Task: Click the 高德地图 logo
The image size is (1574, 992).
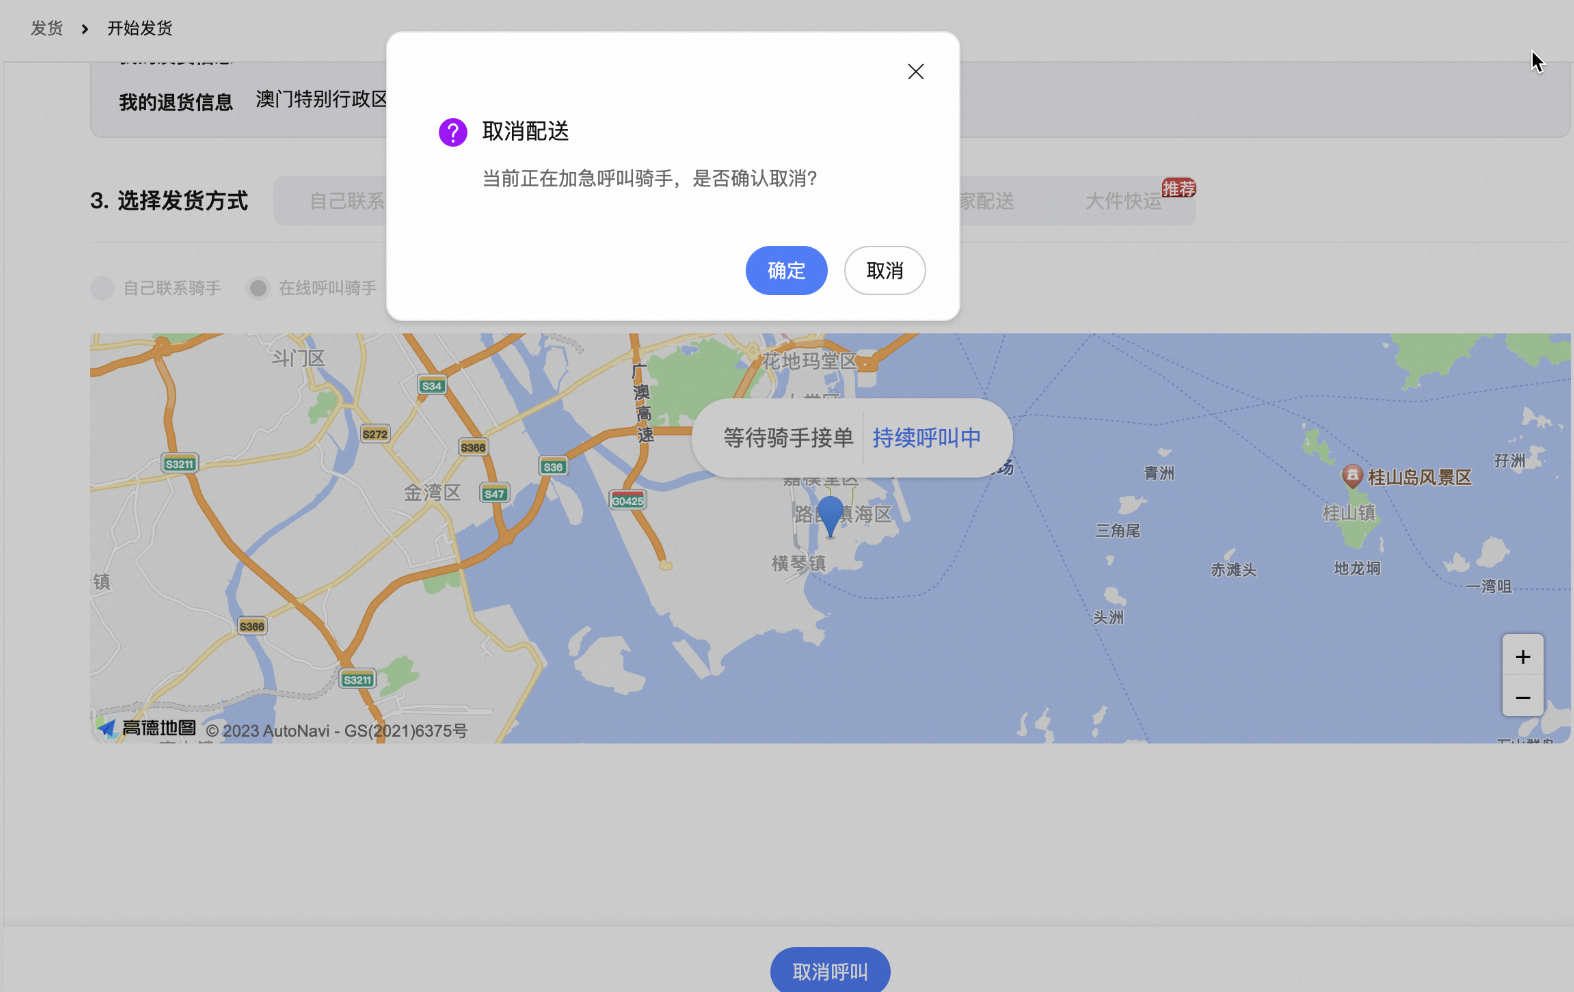Action: [x=147, y=728]
